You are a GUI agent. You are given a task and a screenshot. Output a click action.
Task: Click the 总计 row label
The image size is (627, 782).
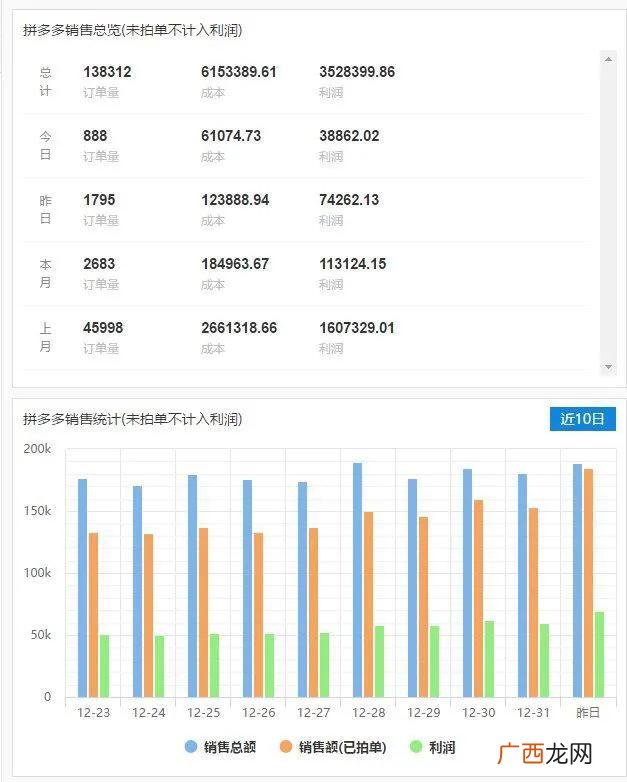pos(45,82)
